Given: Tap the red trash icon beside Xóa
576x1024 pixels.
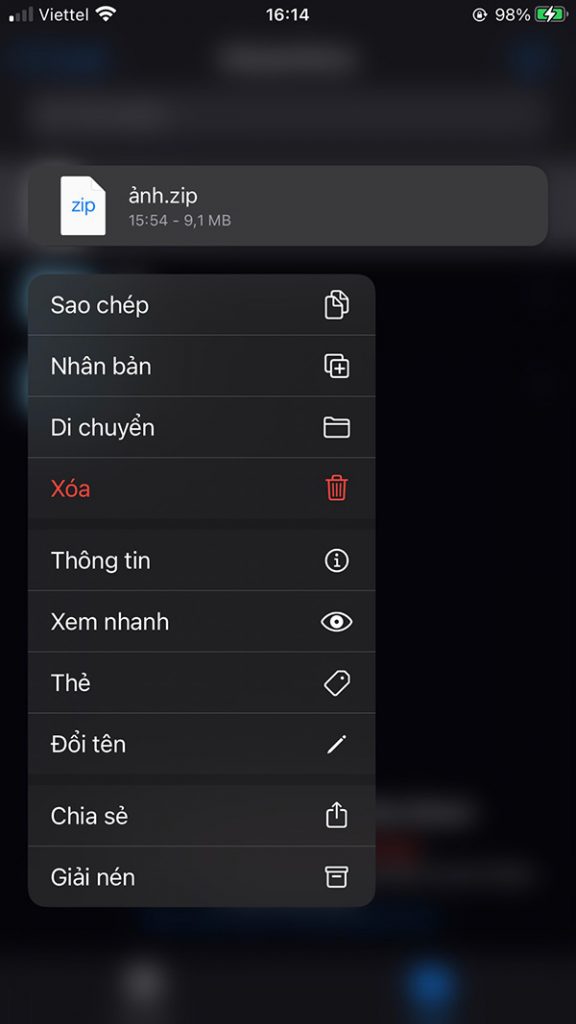Looking at the screenshot, I should point(337,488).
